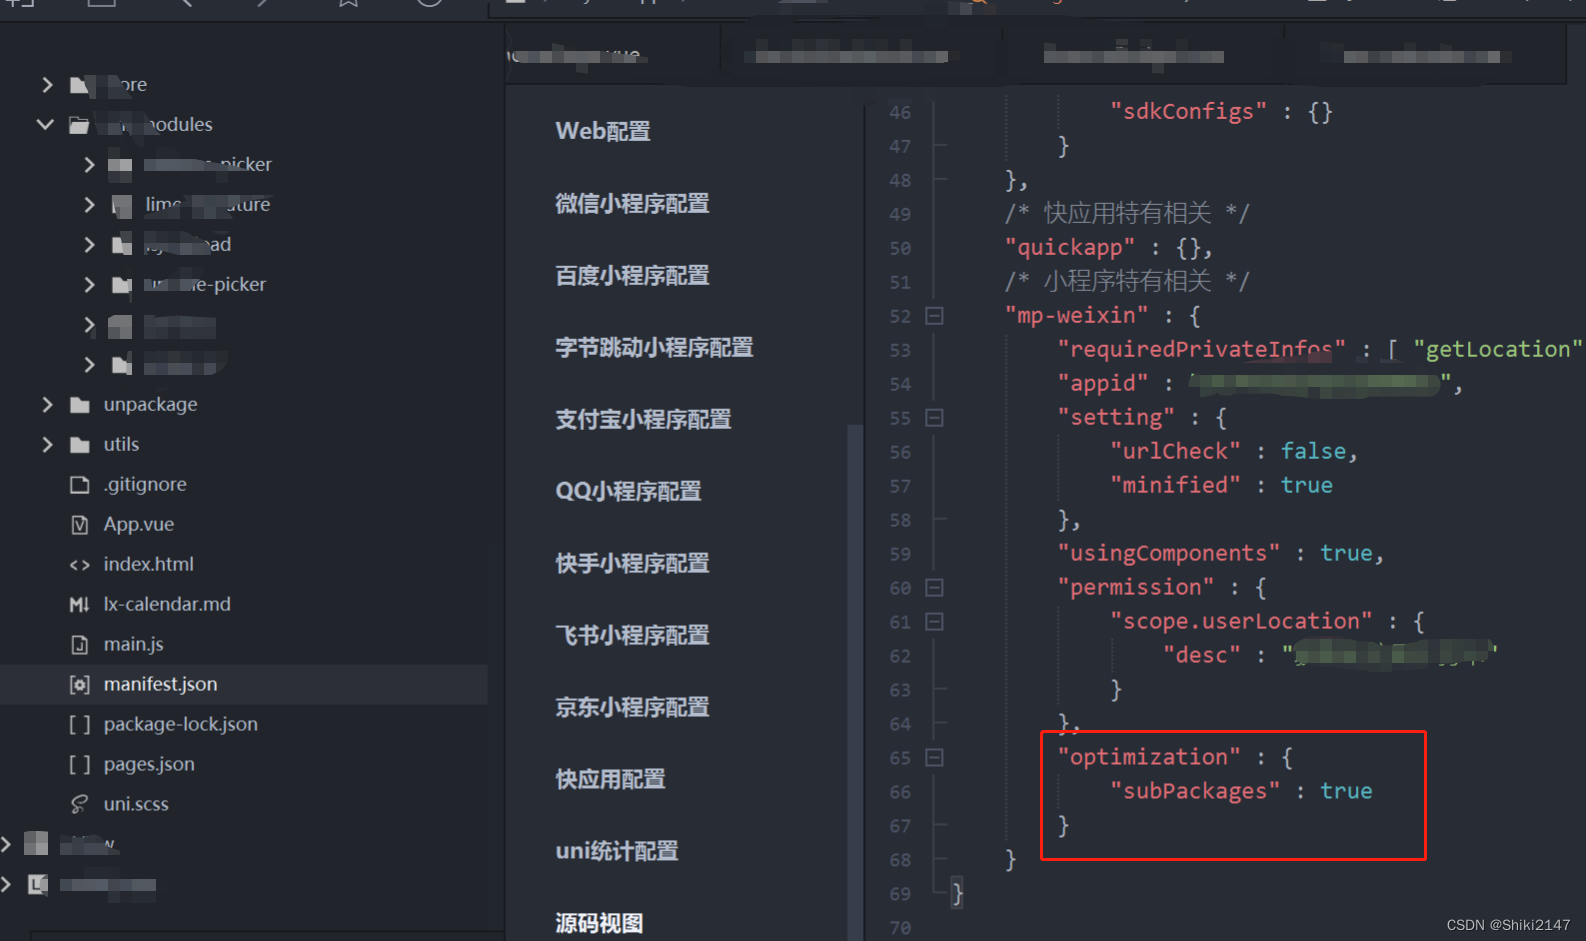1586x941 pixels.
Task: Click the markdown icon beside lx-calendar.md
Action: (x=80, y=604)
